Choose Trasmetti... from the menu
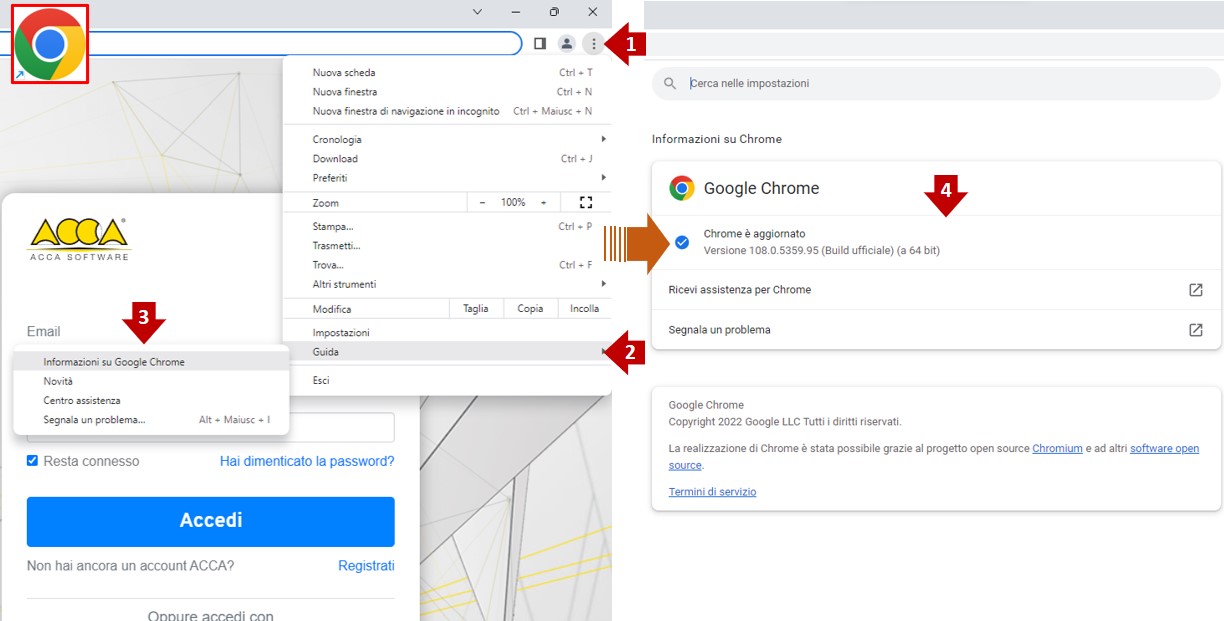Screen dimensions: 1224x621 [x=337, y=246]
